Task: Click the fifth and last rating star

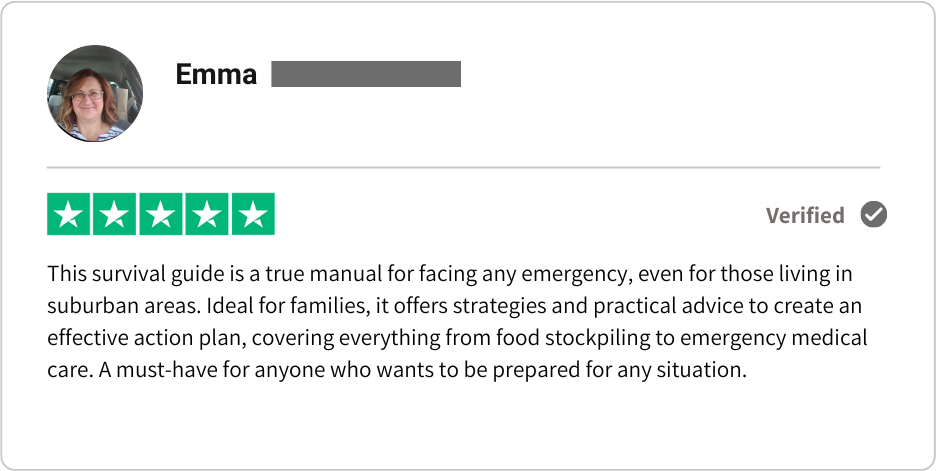Action: (253, 215)
